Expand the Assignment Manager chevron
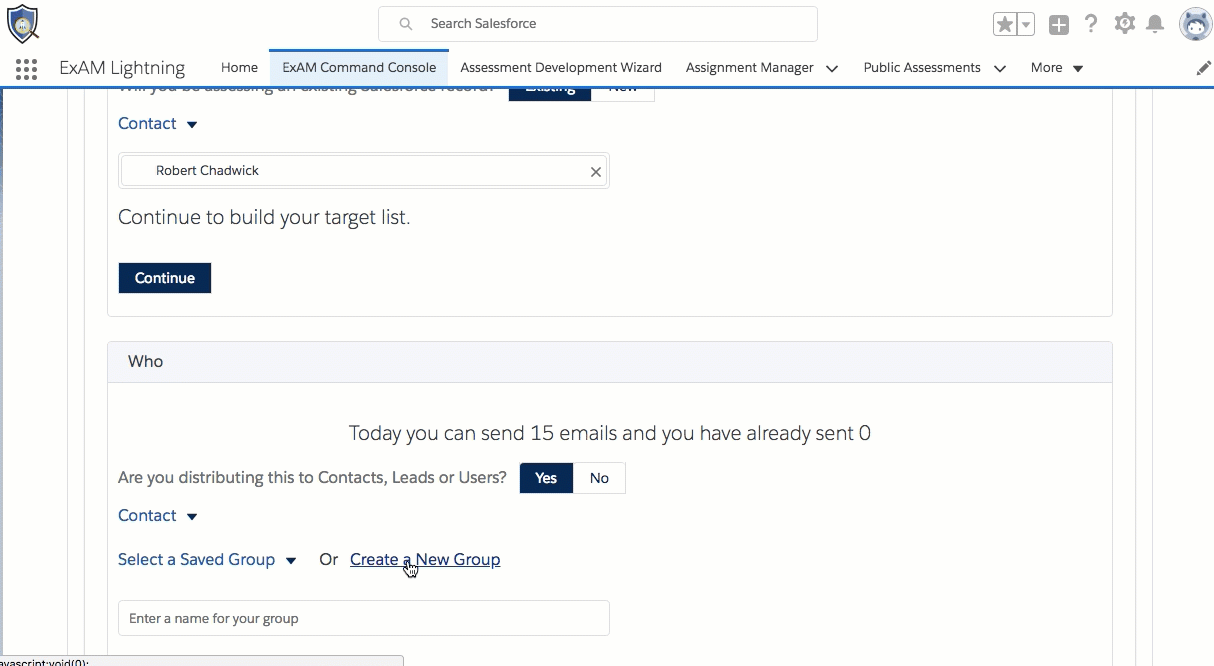This screenshot has width=1214, height=666. point(832,69)
